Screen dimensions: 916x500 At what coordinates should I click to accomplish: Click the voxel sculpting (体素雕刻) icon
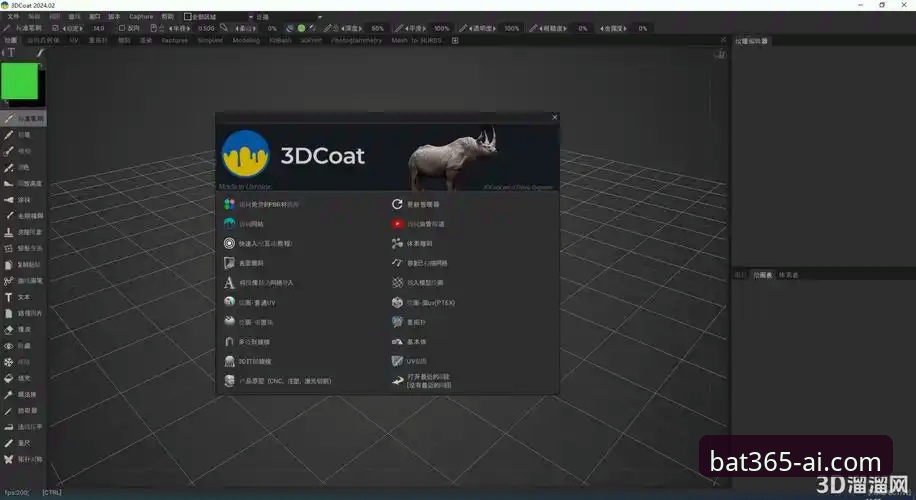(397, 244)
